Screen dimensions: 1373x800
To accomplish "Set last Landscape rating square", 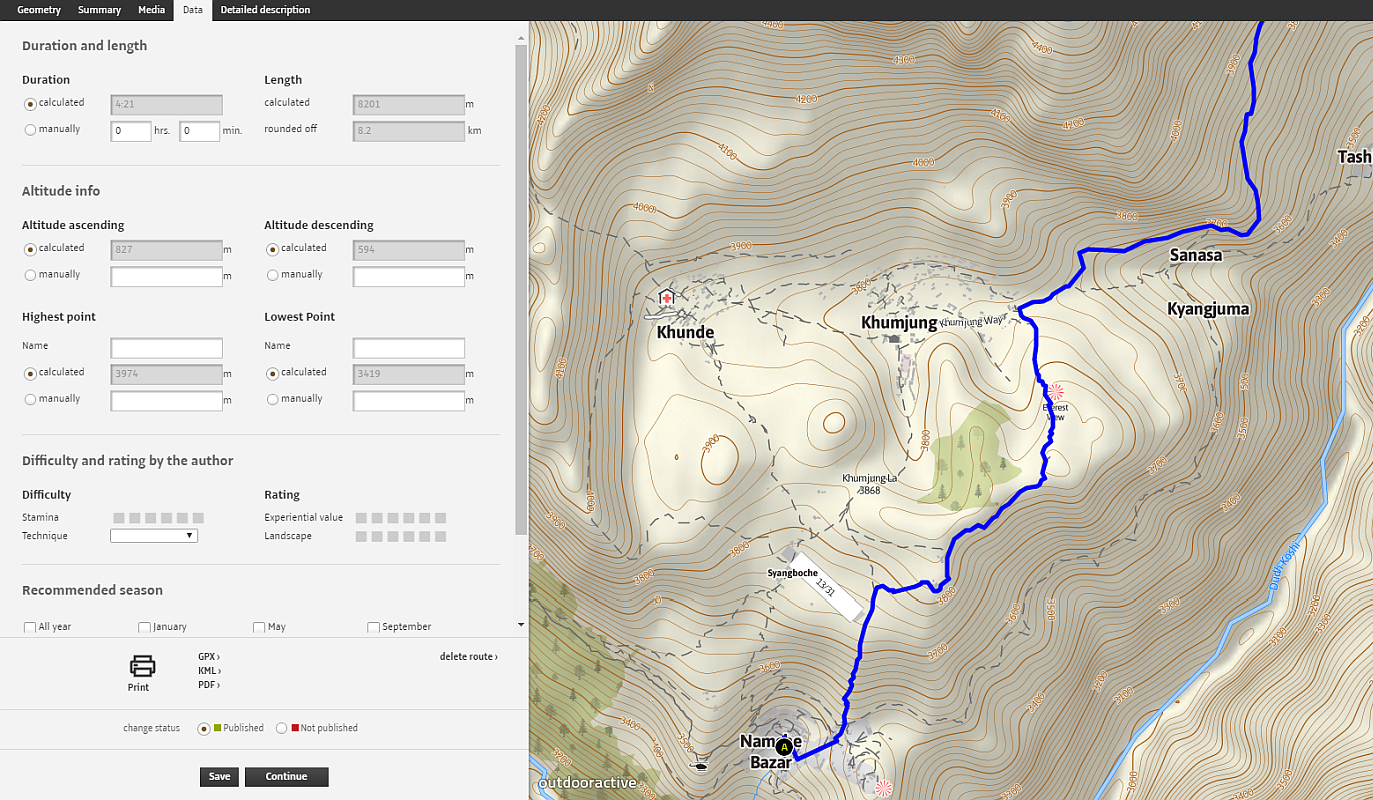I will (440, 537).
